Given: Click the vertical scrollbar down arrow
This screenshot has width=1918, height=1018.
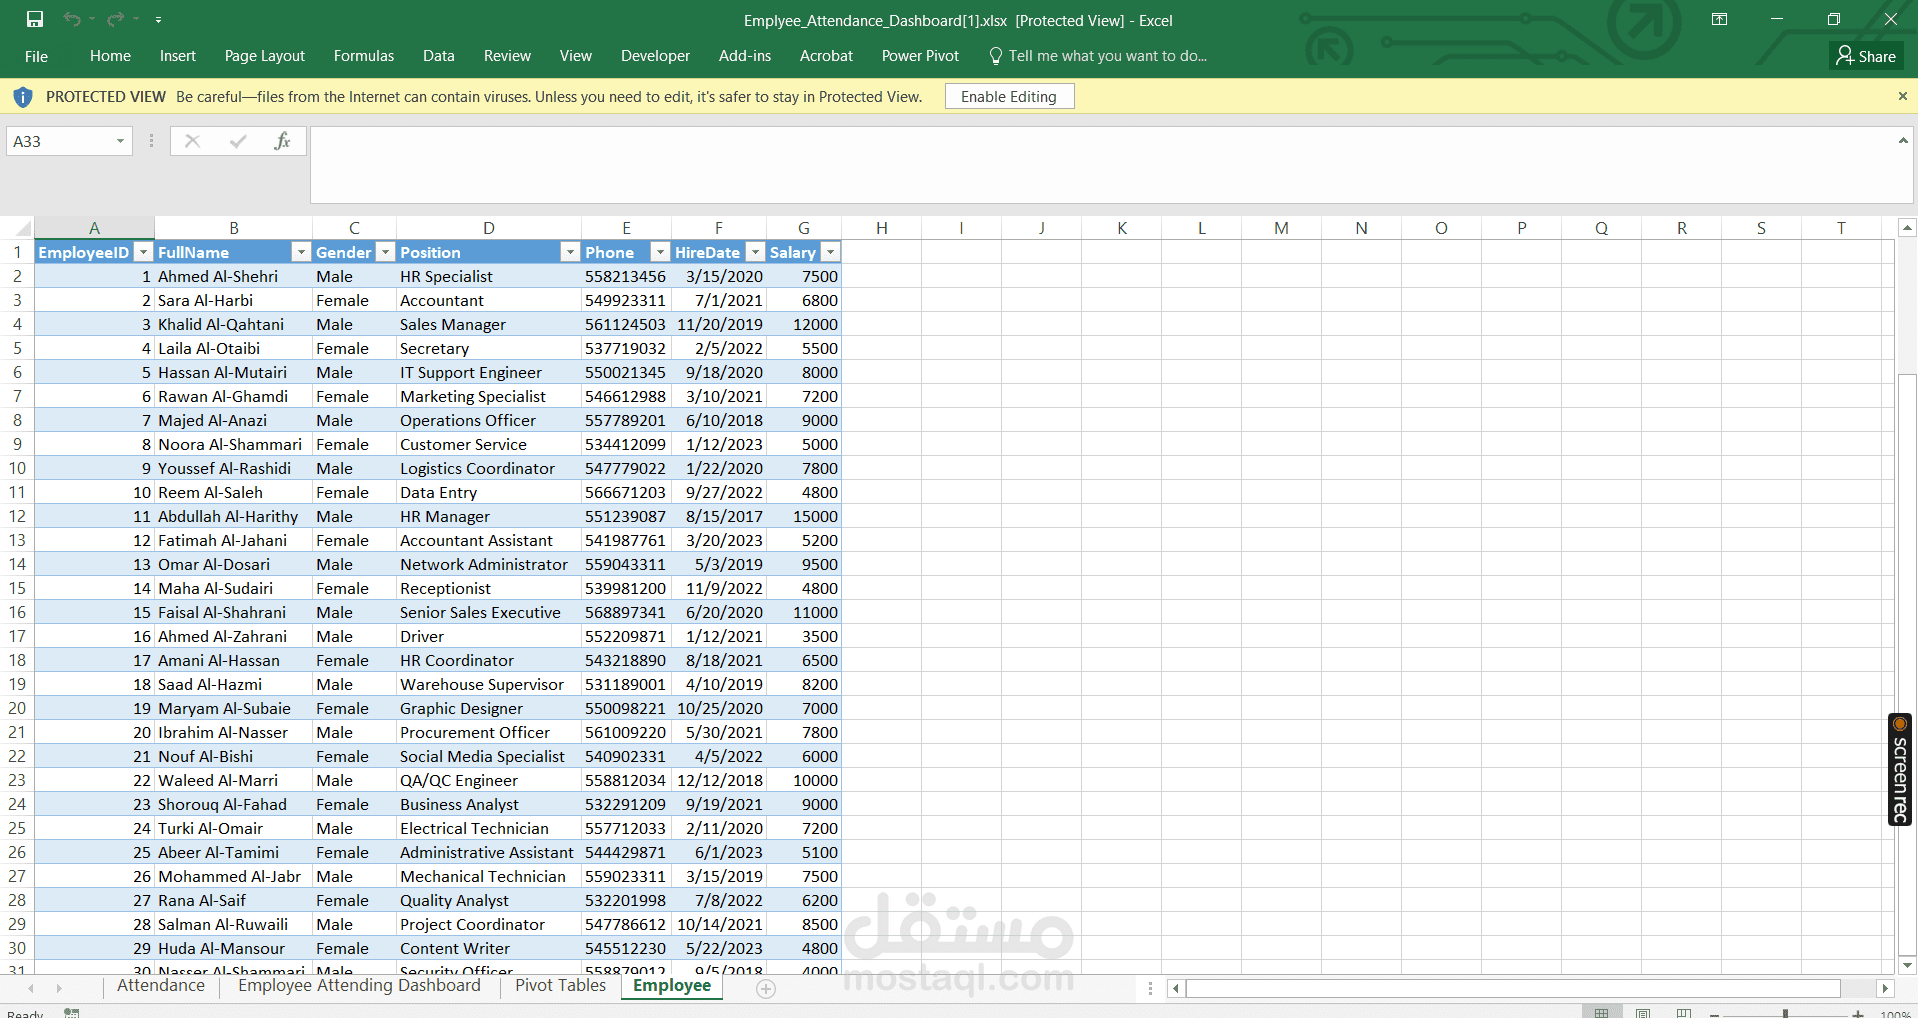Looking at the screenshot, I should tap(1907, 965).
